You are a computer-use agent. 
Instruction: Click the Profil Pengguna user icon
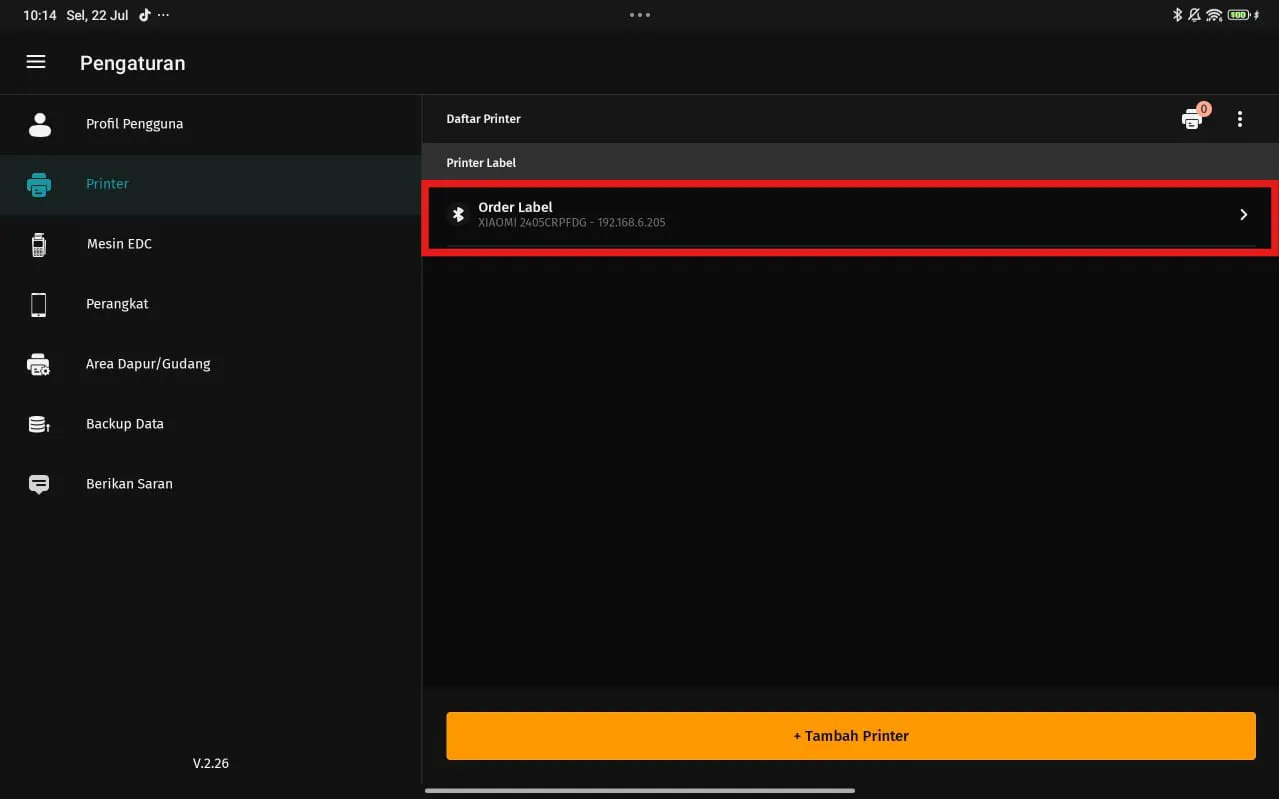tap(39, 124)
